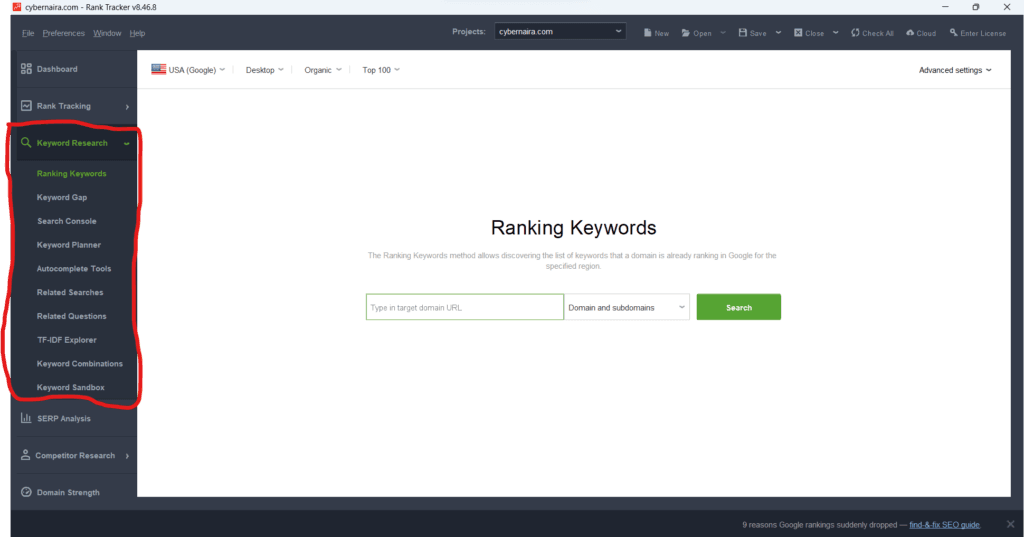Click the Open folder icon
The height and width of the screenshot is (537, 1024).
click(686, 33)
